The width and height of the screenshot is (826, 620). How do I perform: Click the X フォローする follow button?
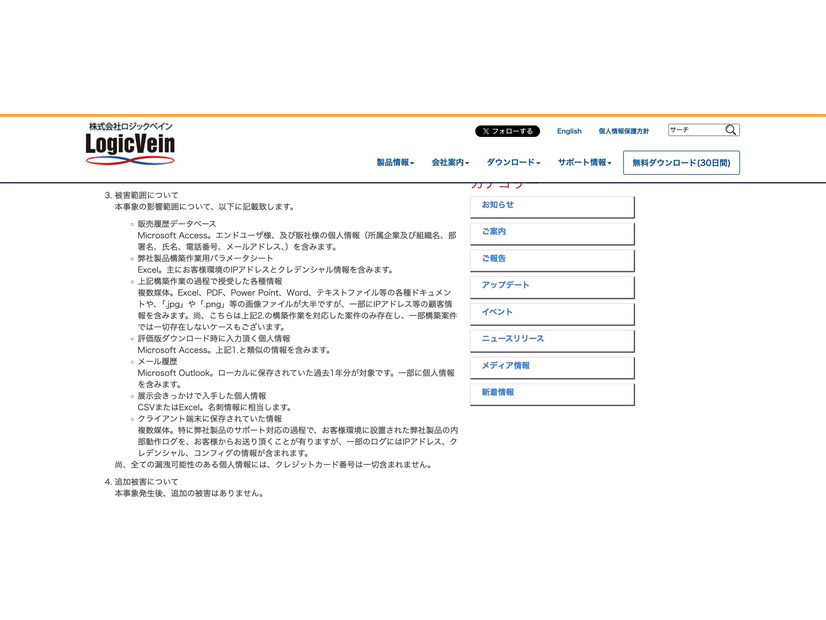coord(509,130)
